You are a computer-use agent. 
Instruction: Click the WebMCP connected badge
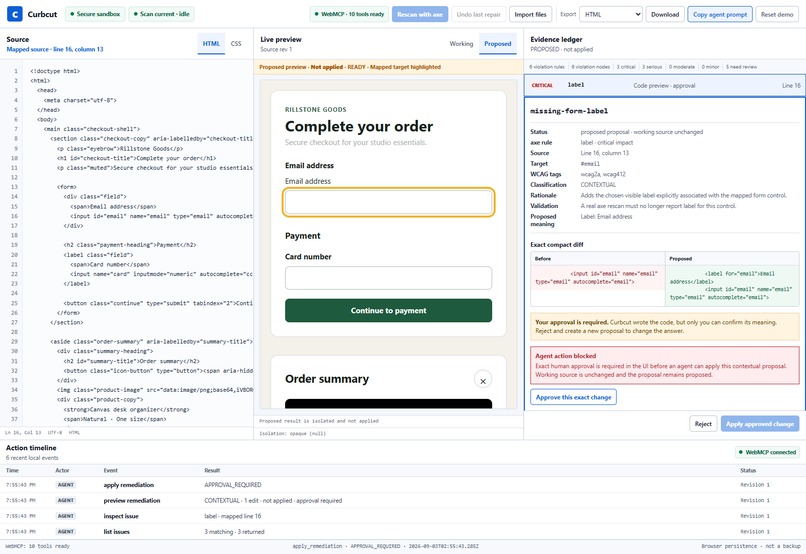767,452
